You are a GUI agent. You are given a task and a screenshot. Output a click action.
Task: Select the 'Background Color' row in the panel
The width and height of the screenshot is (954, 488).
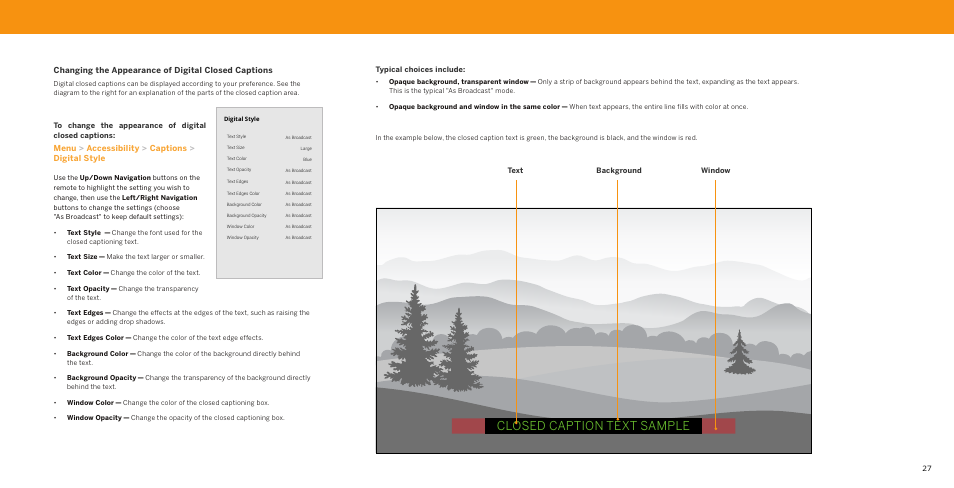click(x=269, y=204)
